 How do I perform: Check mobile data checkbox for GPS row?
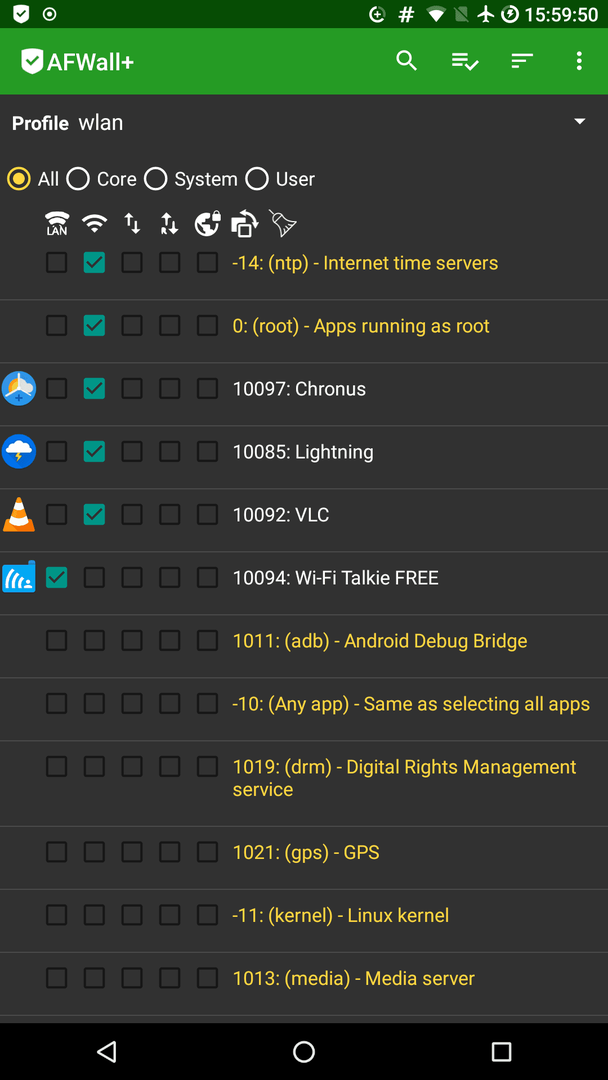click(x=132, y=852)
